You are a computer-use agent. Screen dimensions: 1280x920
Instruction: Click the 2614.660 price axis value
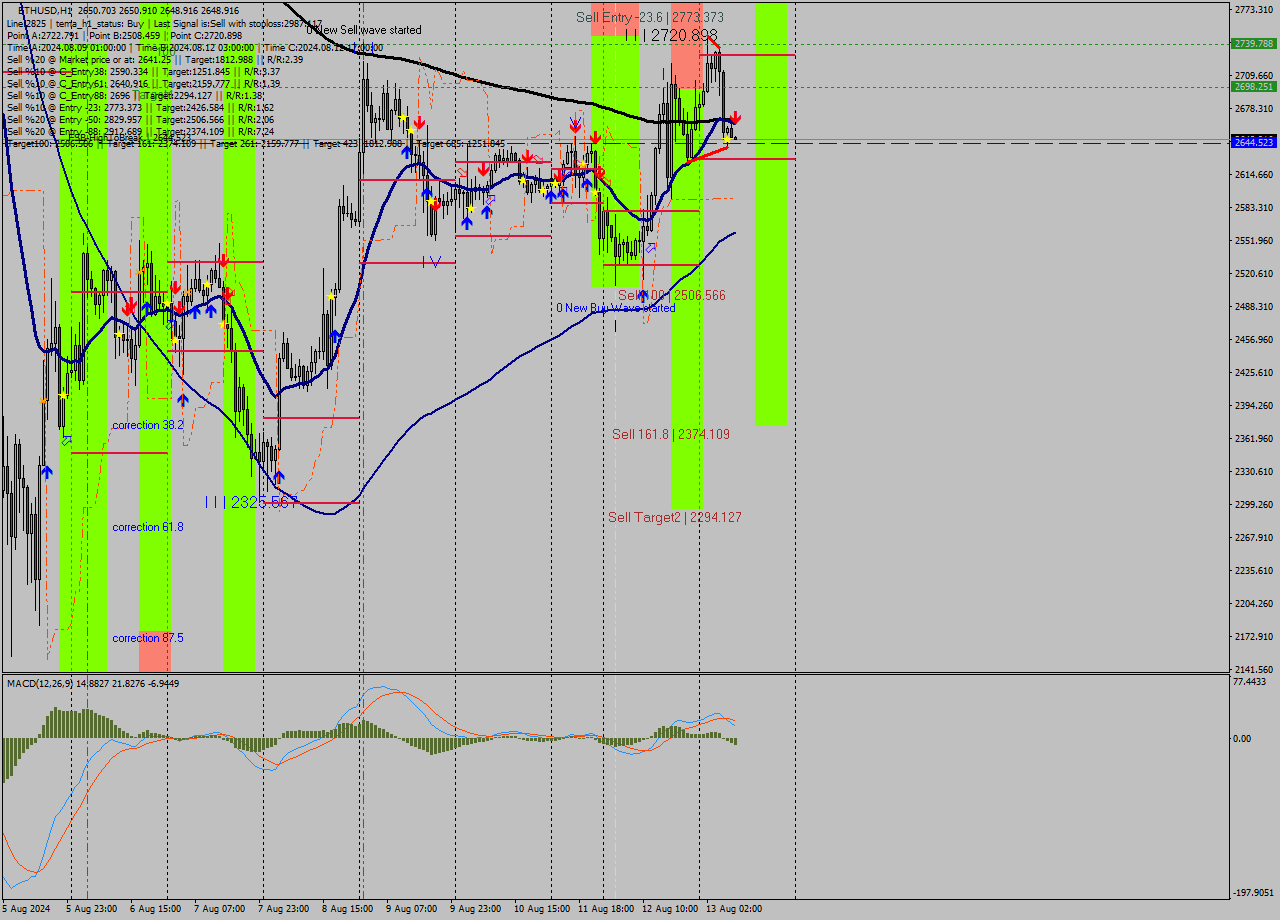(x=1254, y=174)
